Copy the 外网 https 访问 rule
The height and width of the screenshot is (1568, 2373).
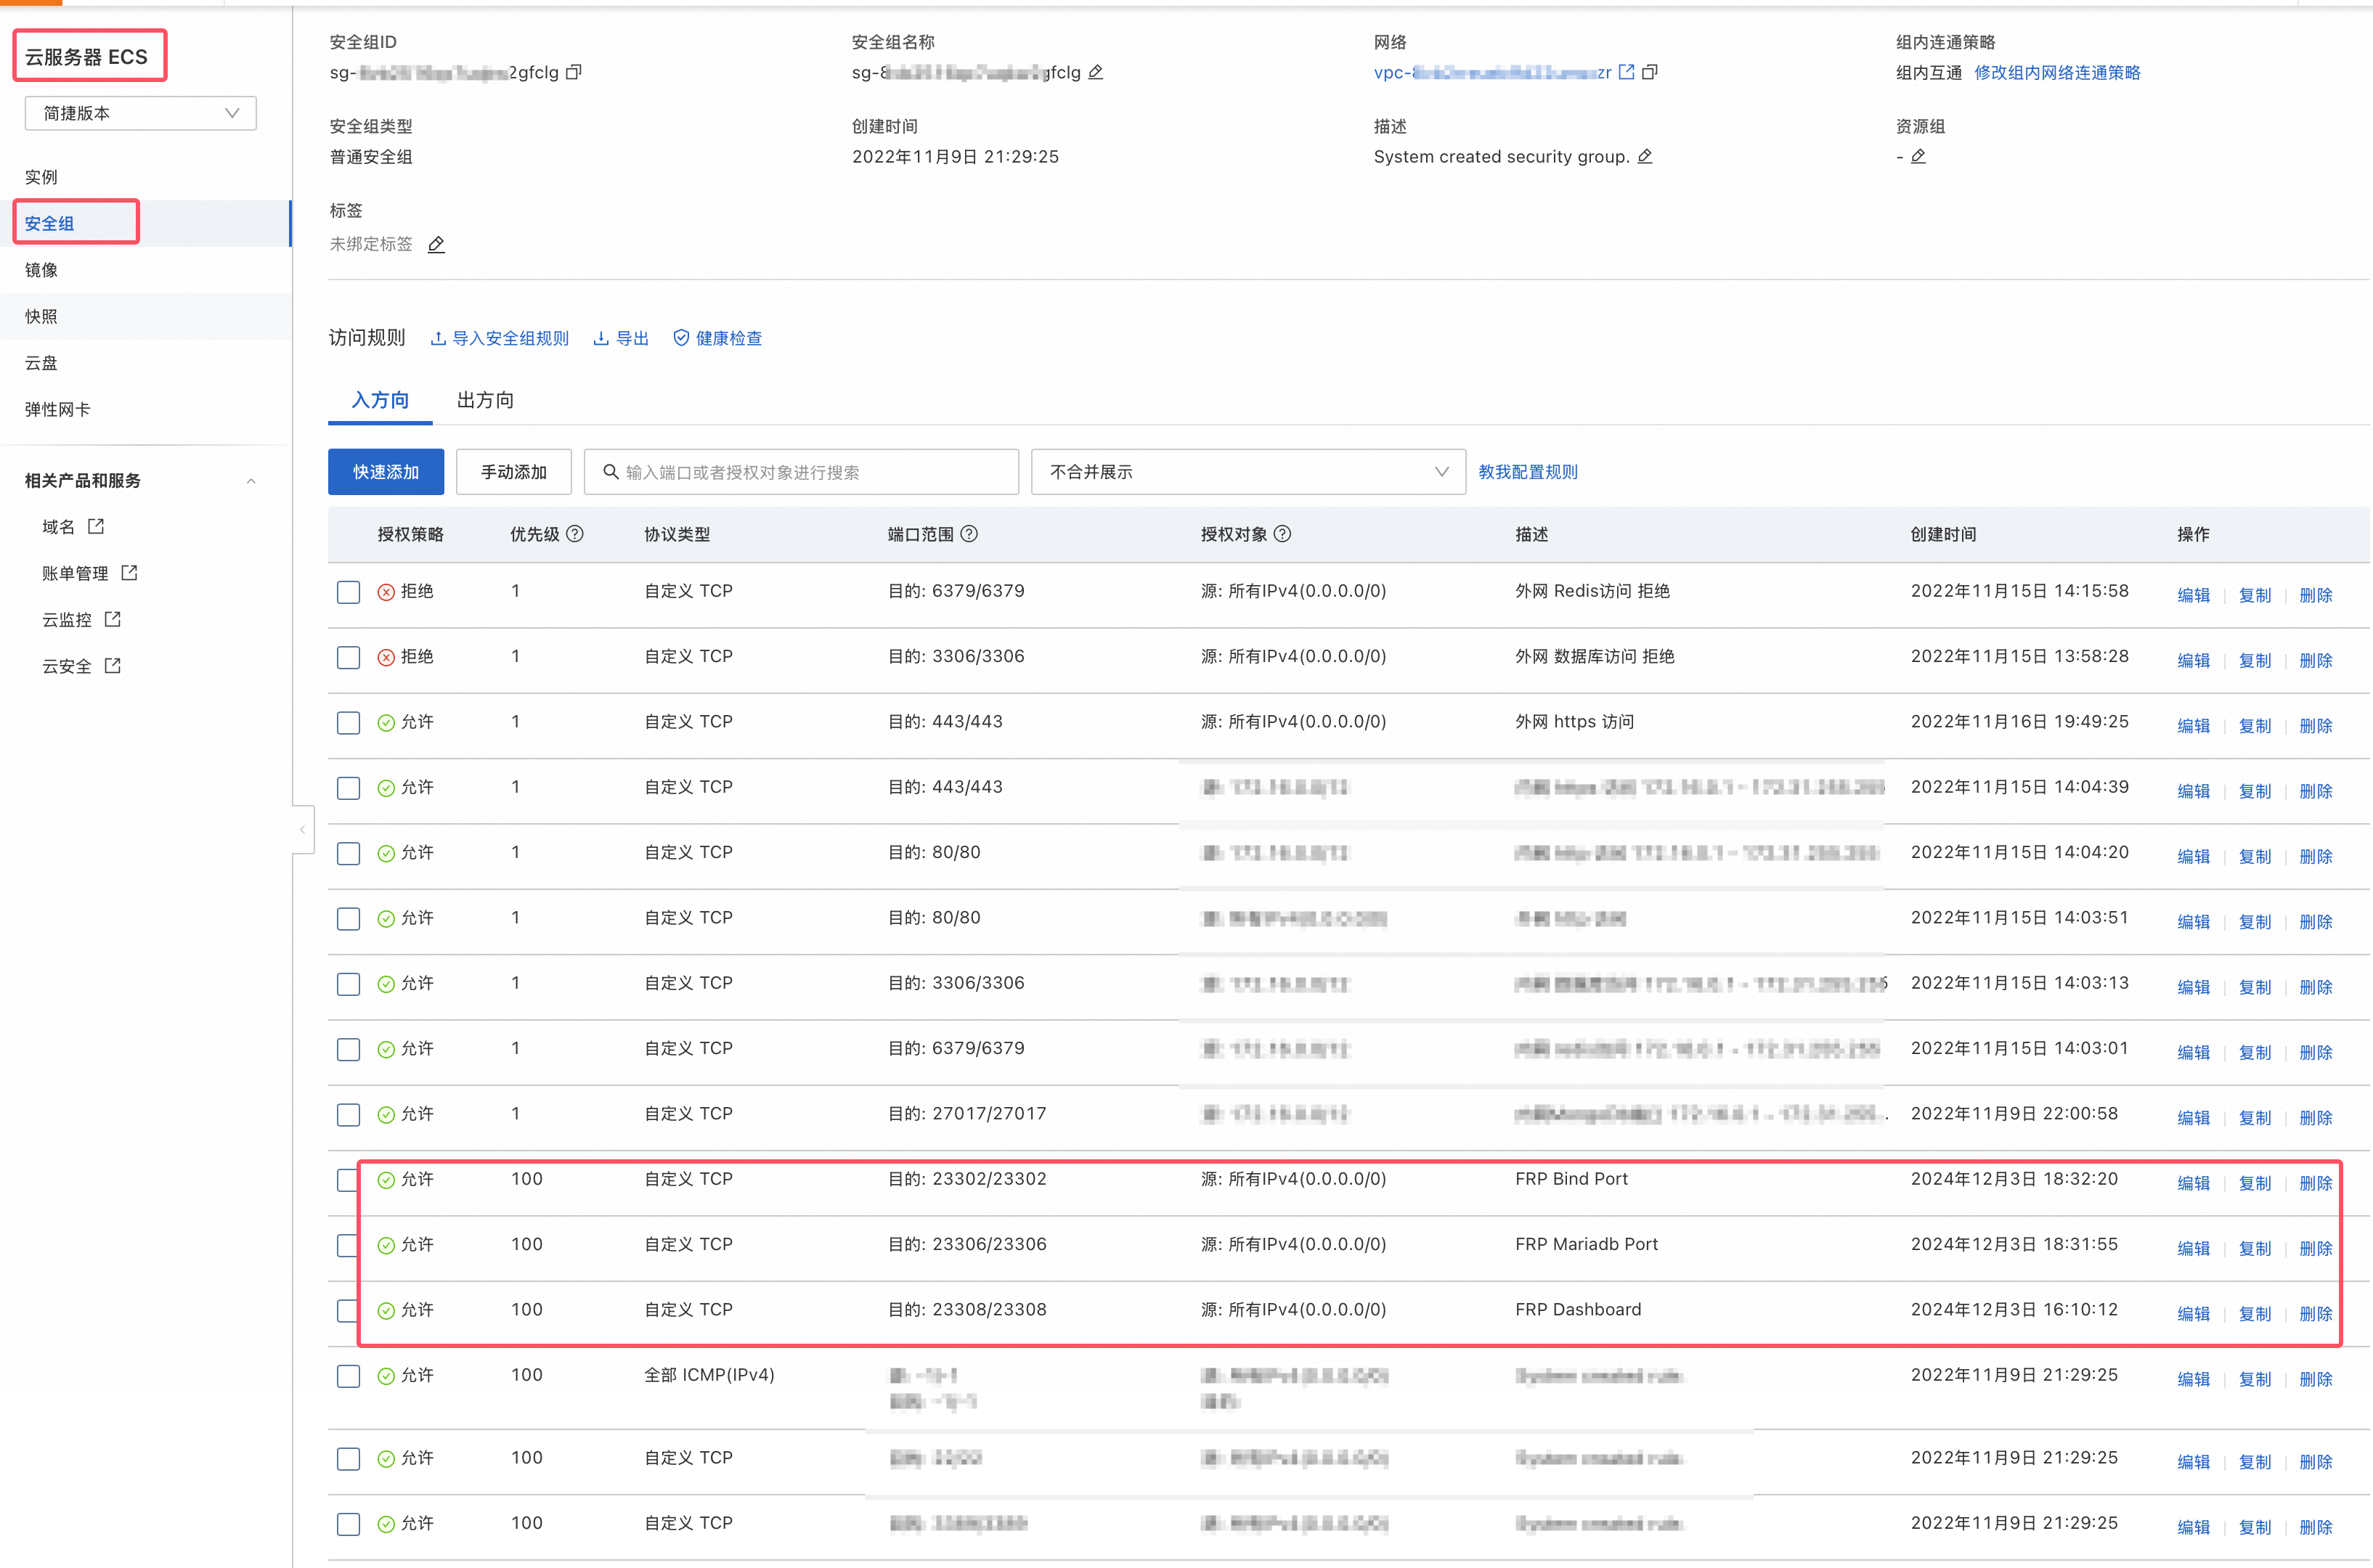(x=2254, y=726)
